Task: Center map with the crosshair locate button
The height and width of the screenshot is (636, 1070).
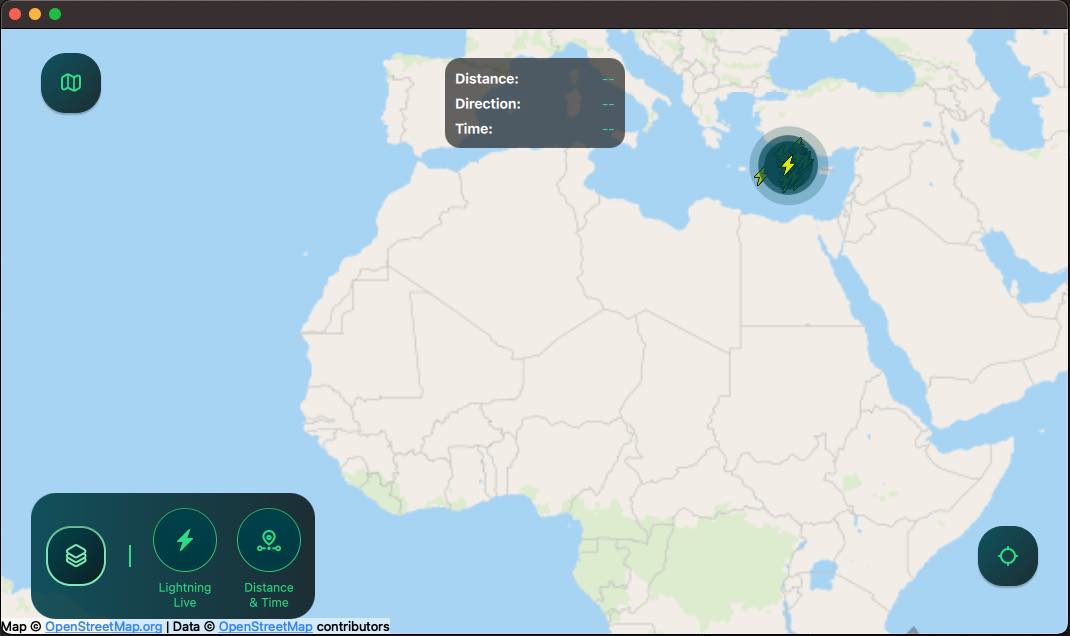Action: [1007, 556]
